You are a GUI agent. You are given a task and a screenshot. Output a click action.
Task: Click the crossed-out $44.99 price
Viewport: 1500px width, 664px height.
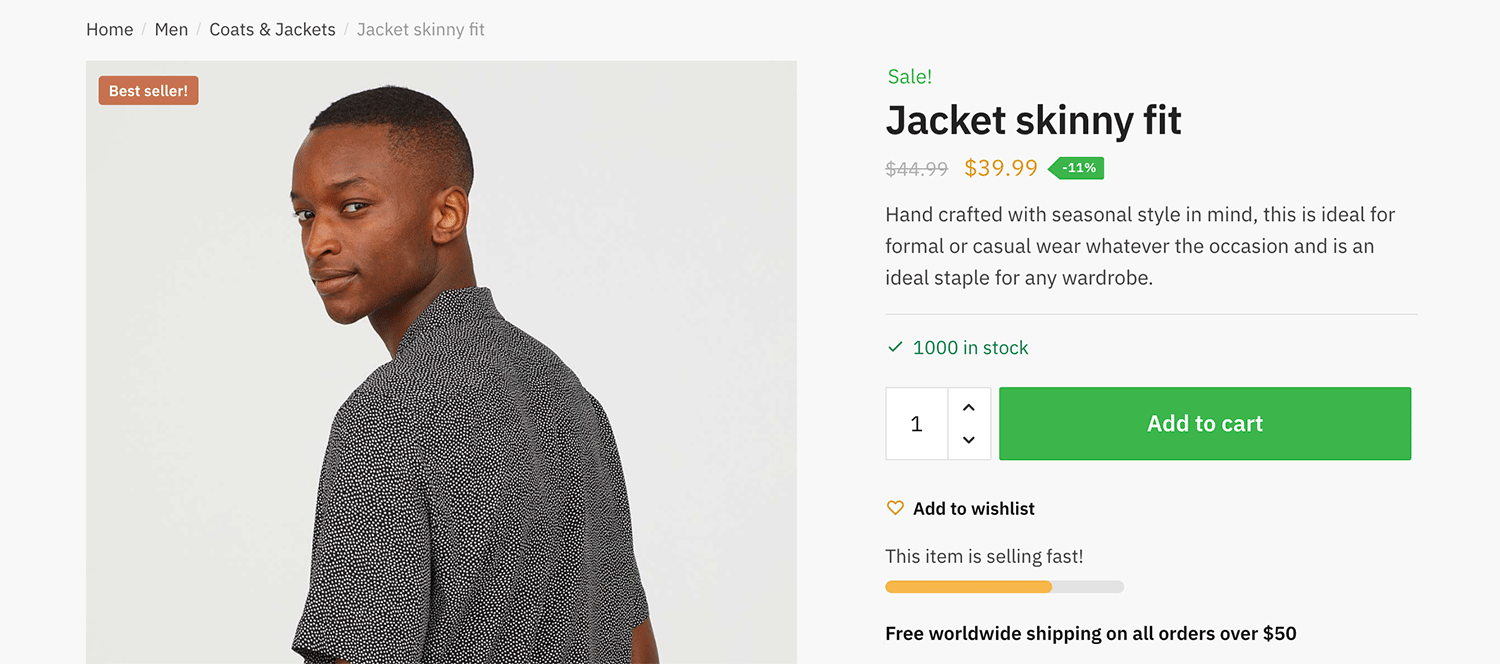[916, 169]
